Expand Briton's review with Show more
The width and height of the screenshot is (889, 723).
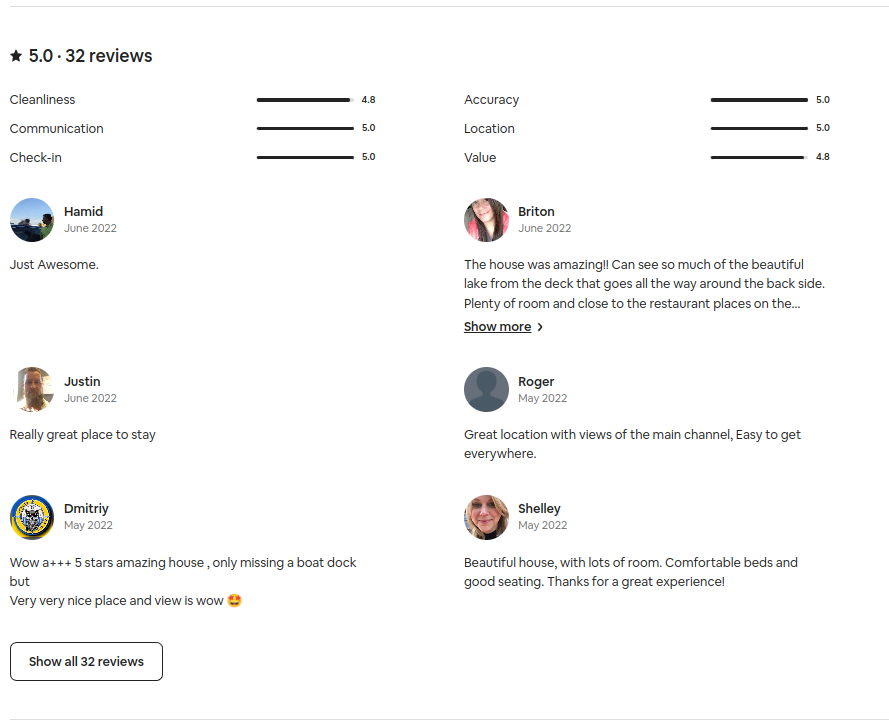497,326
